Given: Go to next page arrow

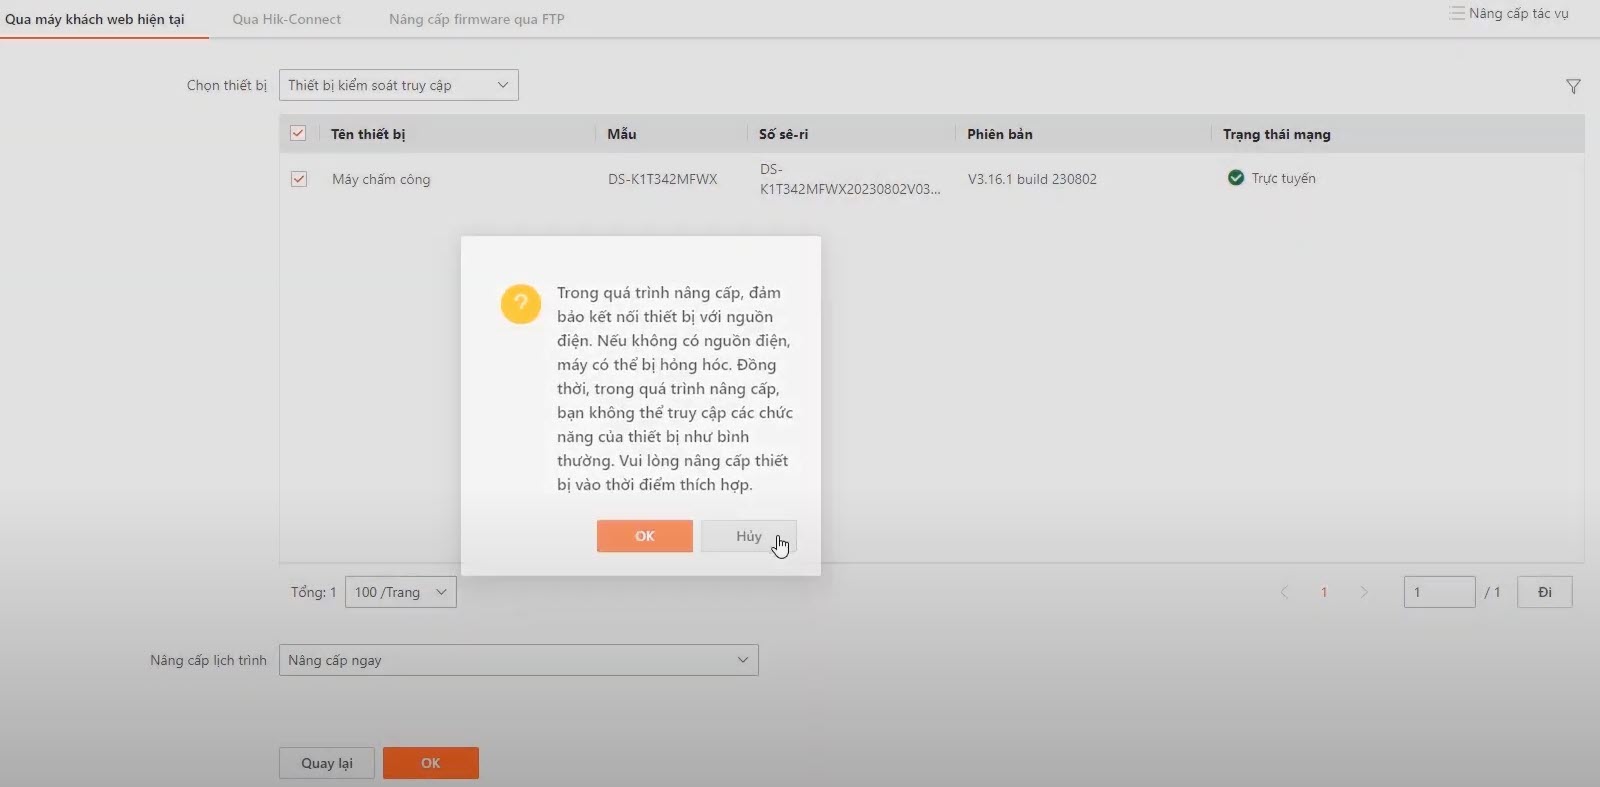Looking at the screenshot, I should (1364, 592).
